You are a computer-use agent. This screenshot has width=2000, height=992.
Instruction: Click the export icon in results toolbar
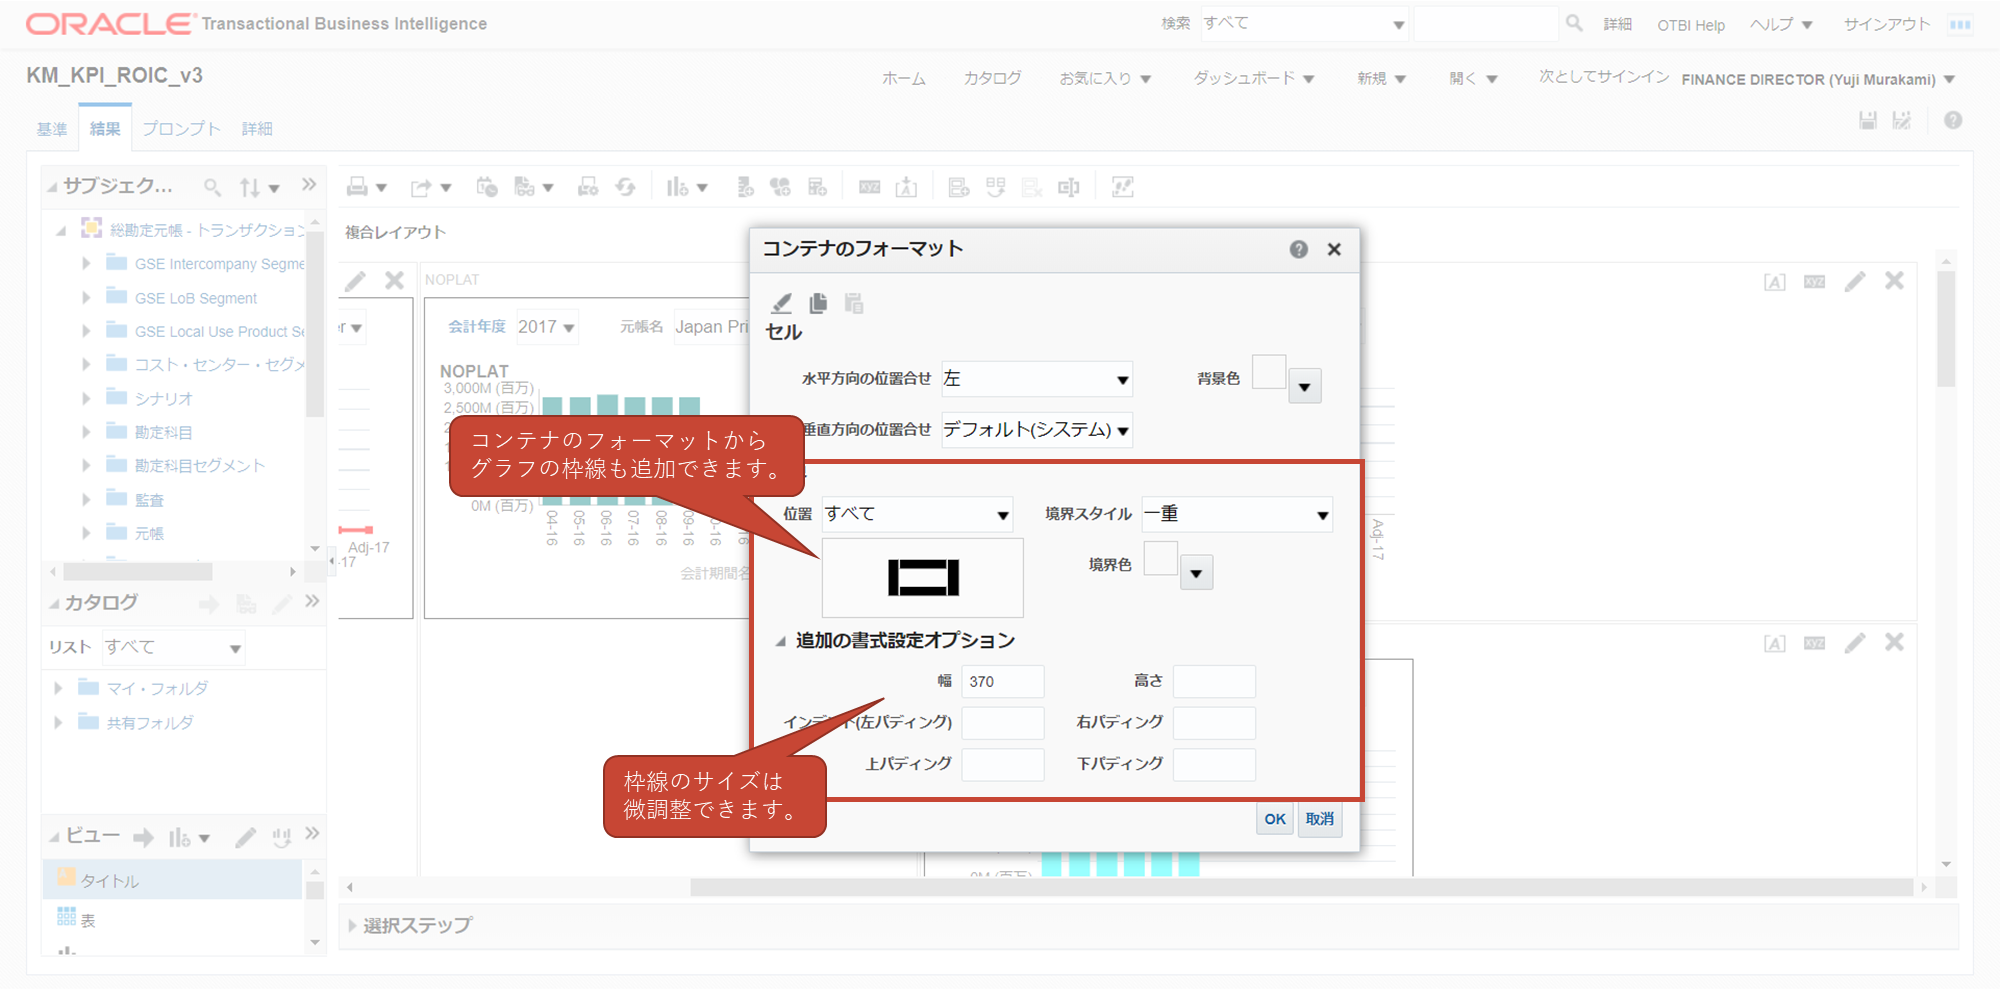click(421, 187)
